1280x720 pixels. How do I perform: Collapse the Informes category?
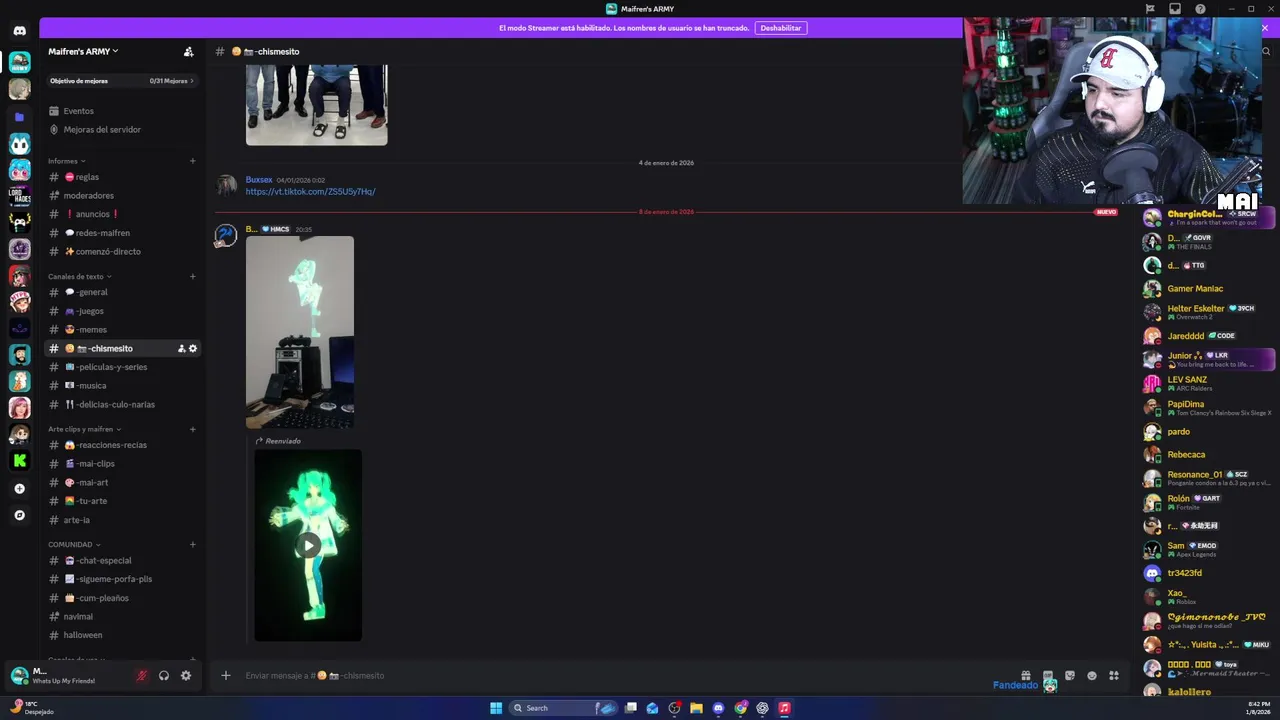pos(67,161)
